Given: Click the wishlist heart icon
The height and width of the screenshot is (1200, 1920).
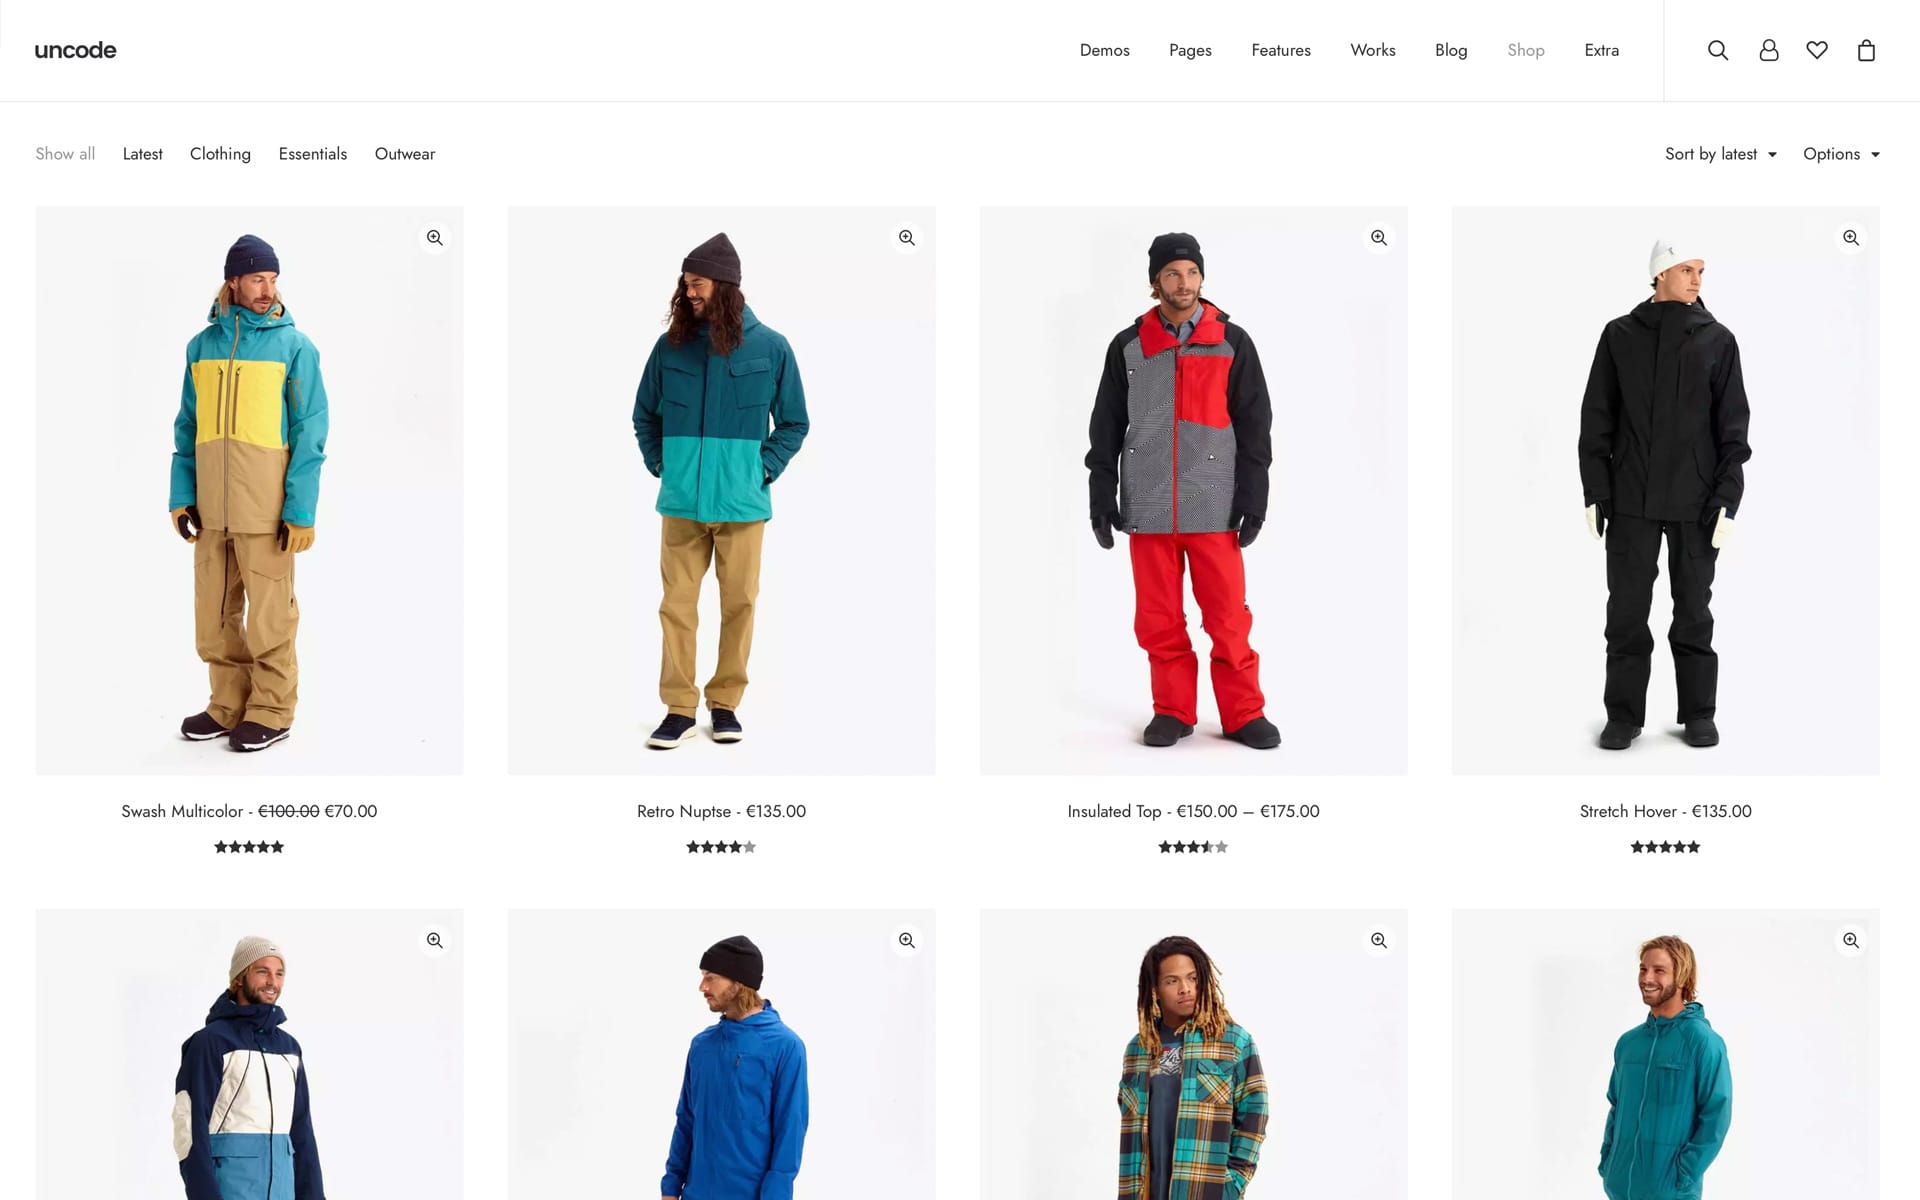Looking at the screenshot, I should click(1818, 50).
